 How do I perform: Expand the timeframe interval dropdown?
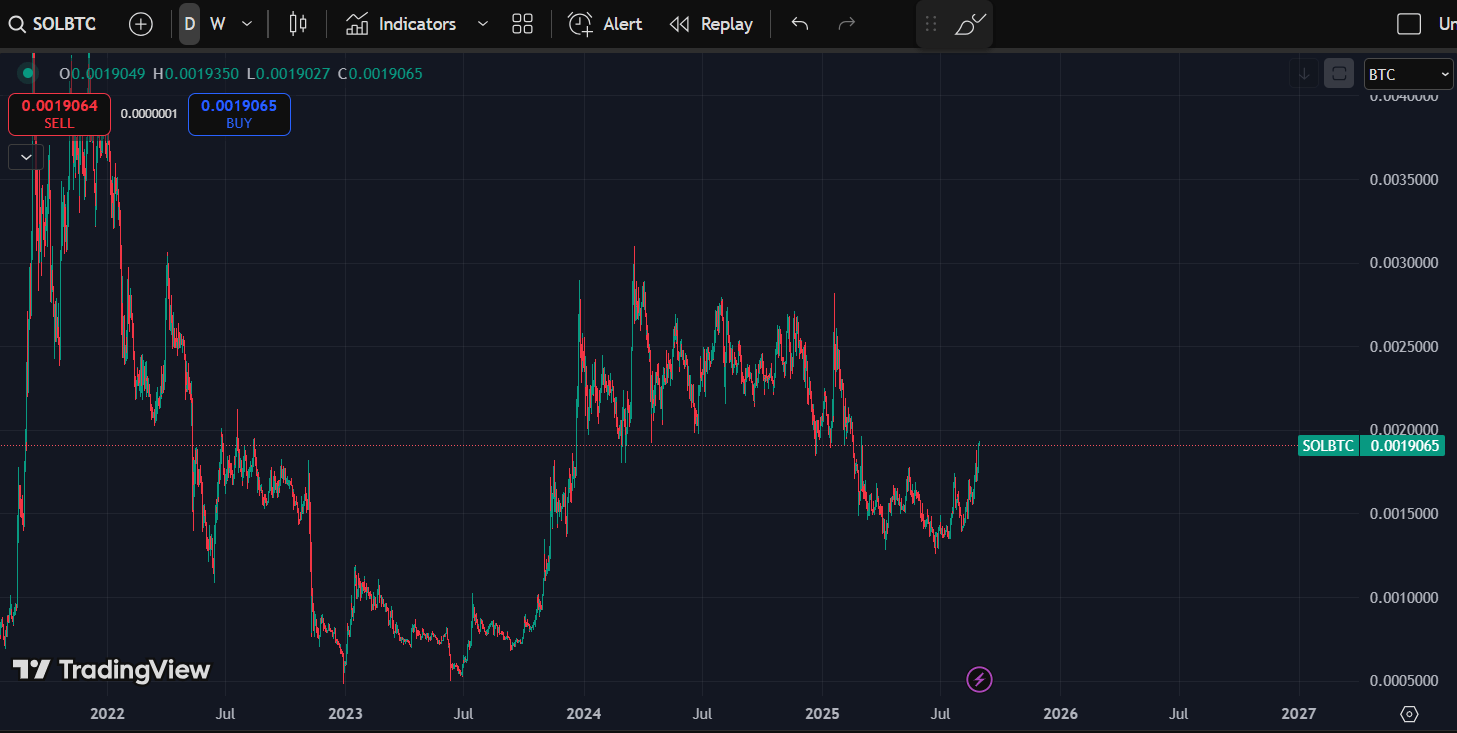tap(247, 24)
